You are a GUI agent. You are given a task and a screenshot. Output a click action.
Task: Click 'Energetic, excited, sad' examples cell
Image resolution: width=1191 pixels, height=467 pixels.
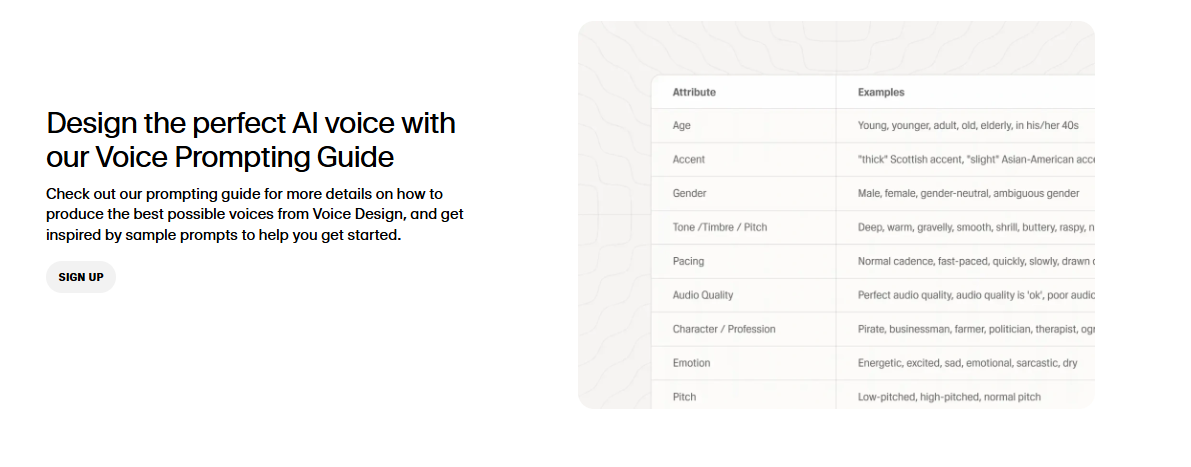tap(967, 363)
